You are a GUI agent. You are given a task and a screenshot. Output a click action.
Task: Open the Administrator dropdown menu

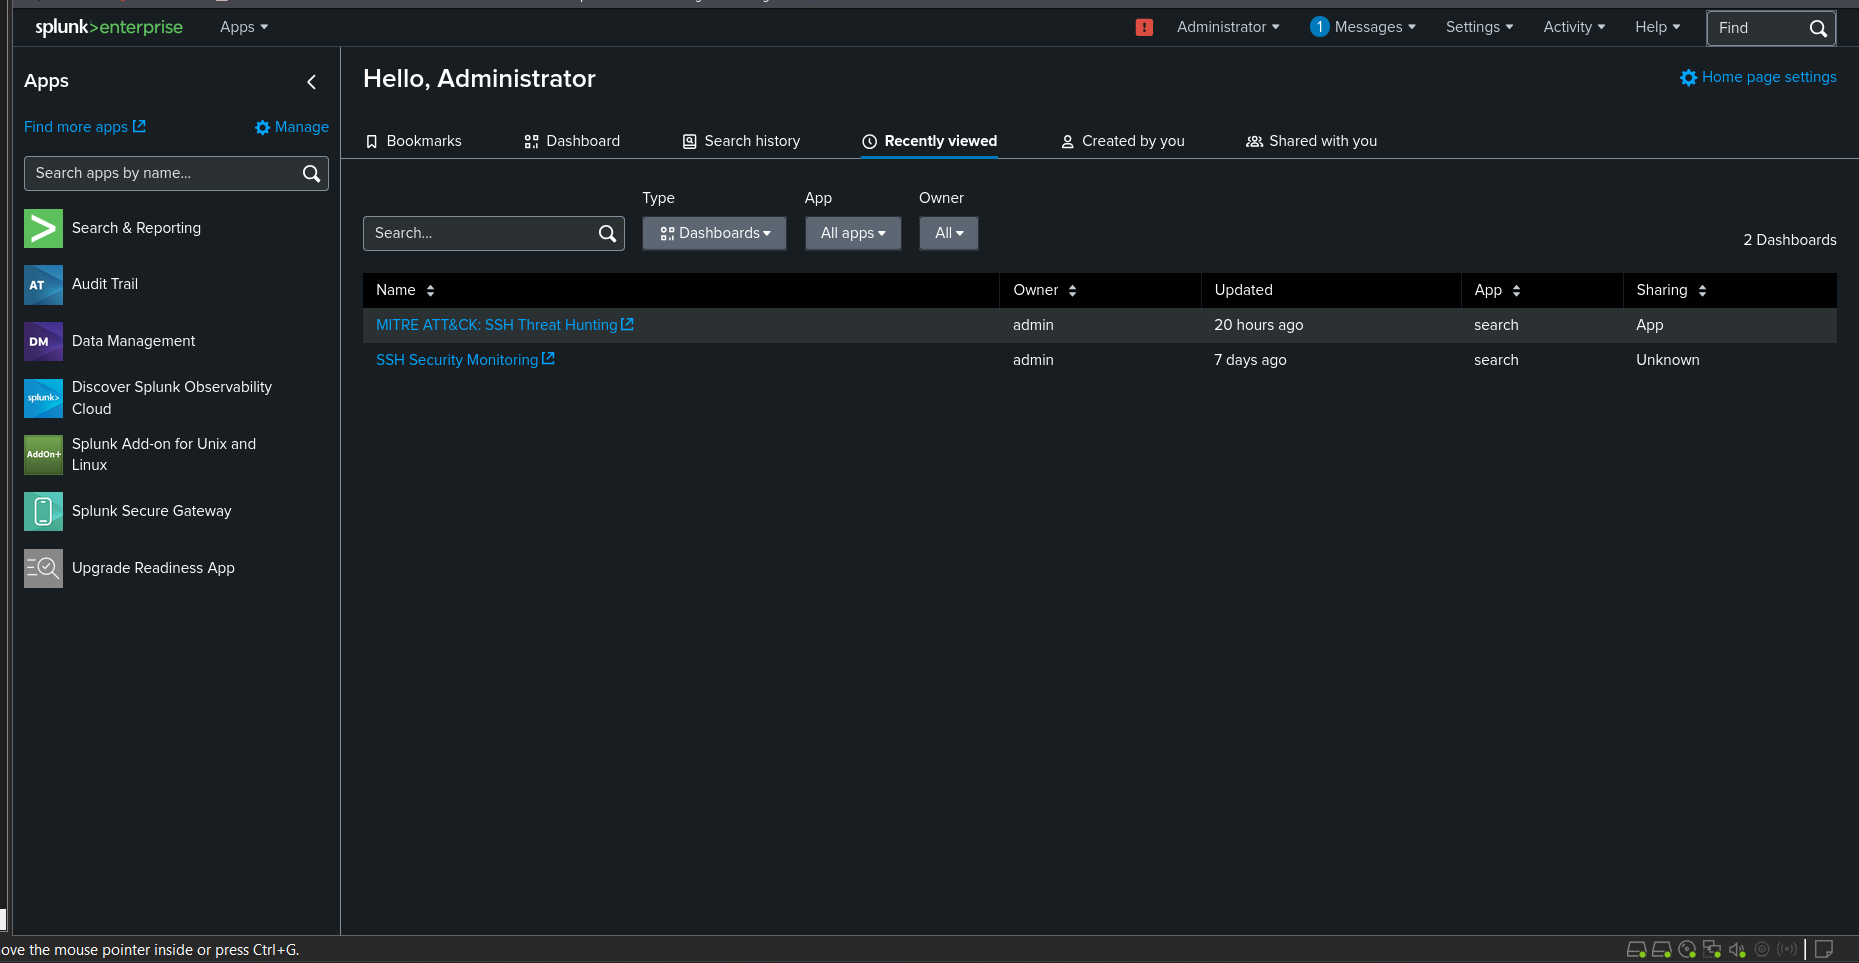point(1228,27)
